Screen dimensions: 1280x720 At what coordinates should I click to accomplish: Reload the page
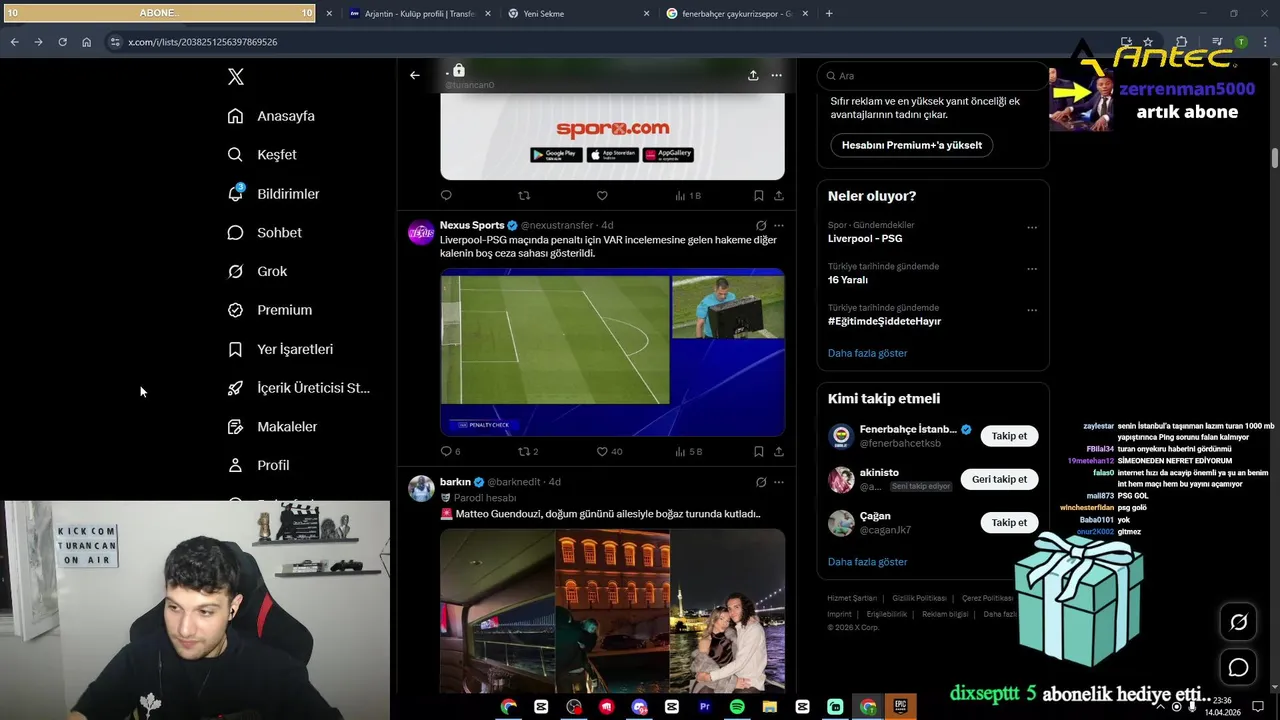(x=62, y=42)
